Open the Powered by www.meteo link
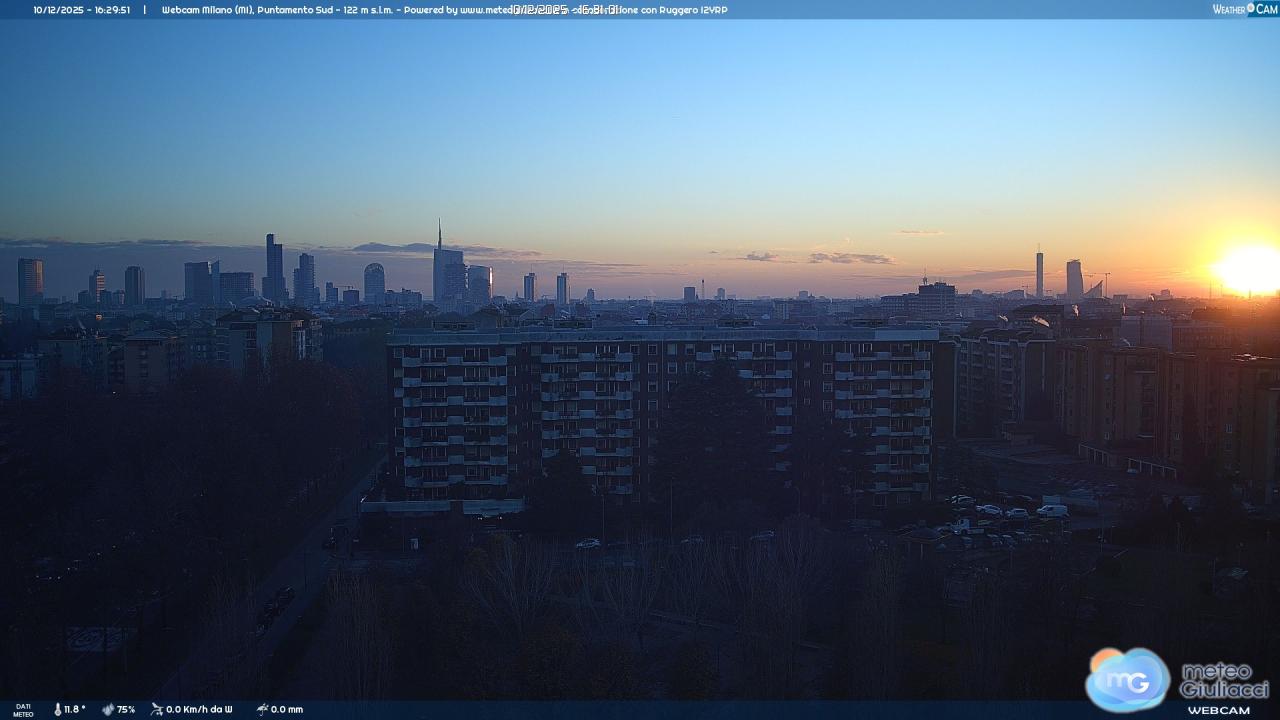 pos(455,10)
